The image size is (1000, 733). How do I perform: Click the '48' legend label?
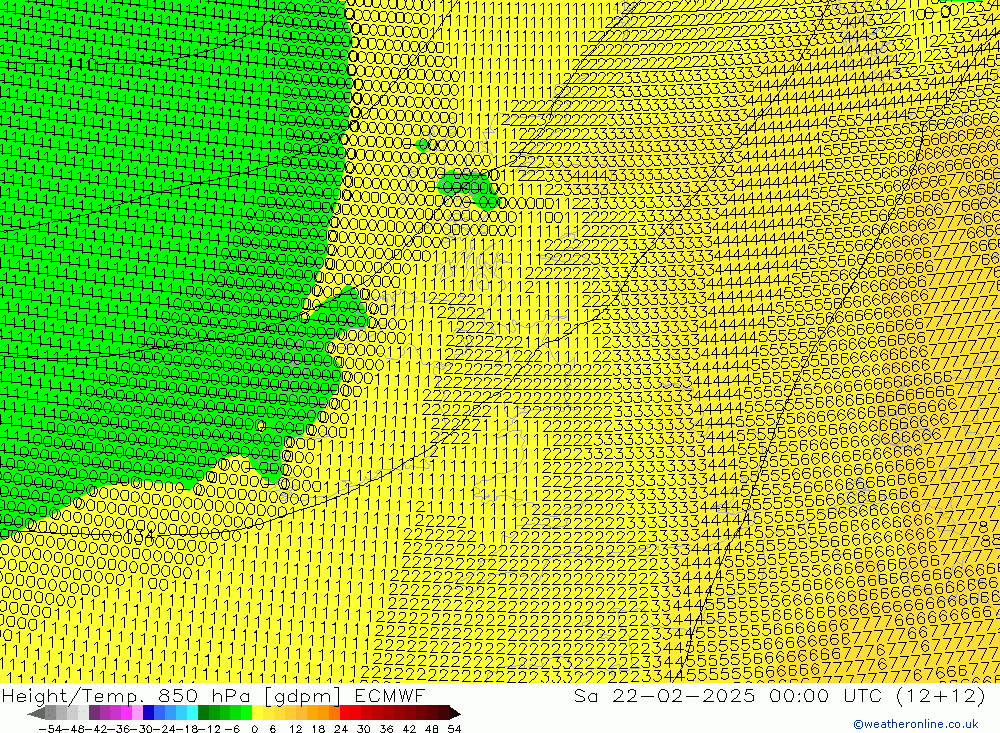tap(432, 729)
